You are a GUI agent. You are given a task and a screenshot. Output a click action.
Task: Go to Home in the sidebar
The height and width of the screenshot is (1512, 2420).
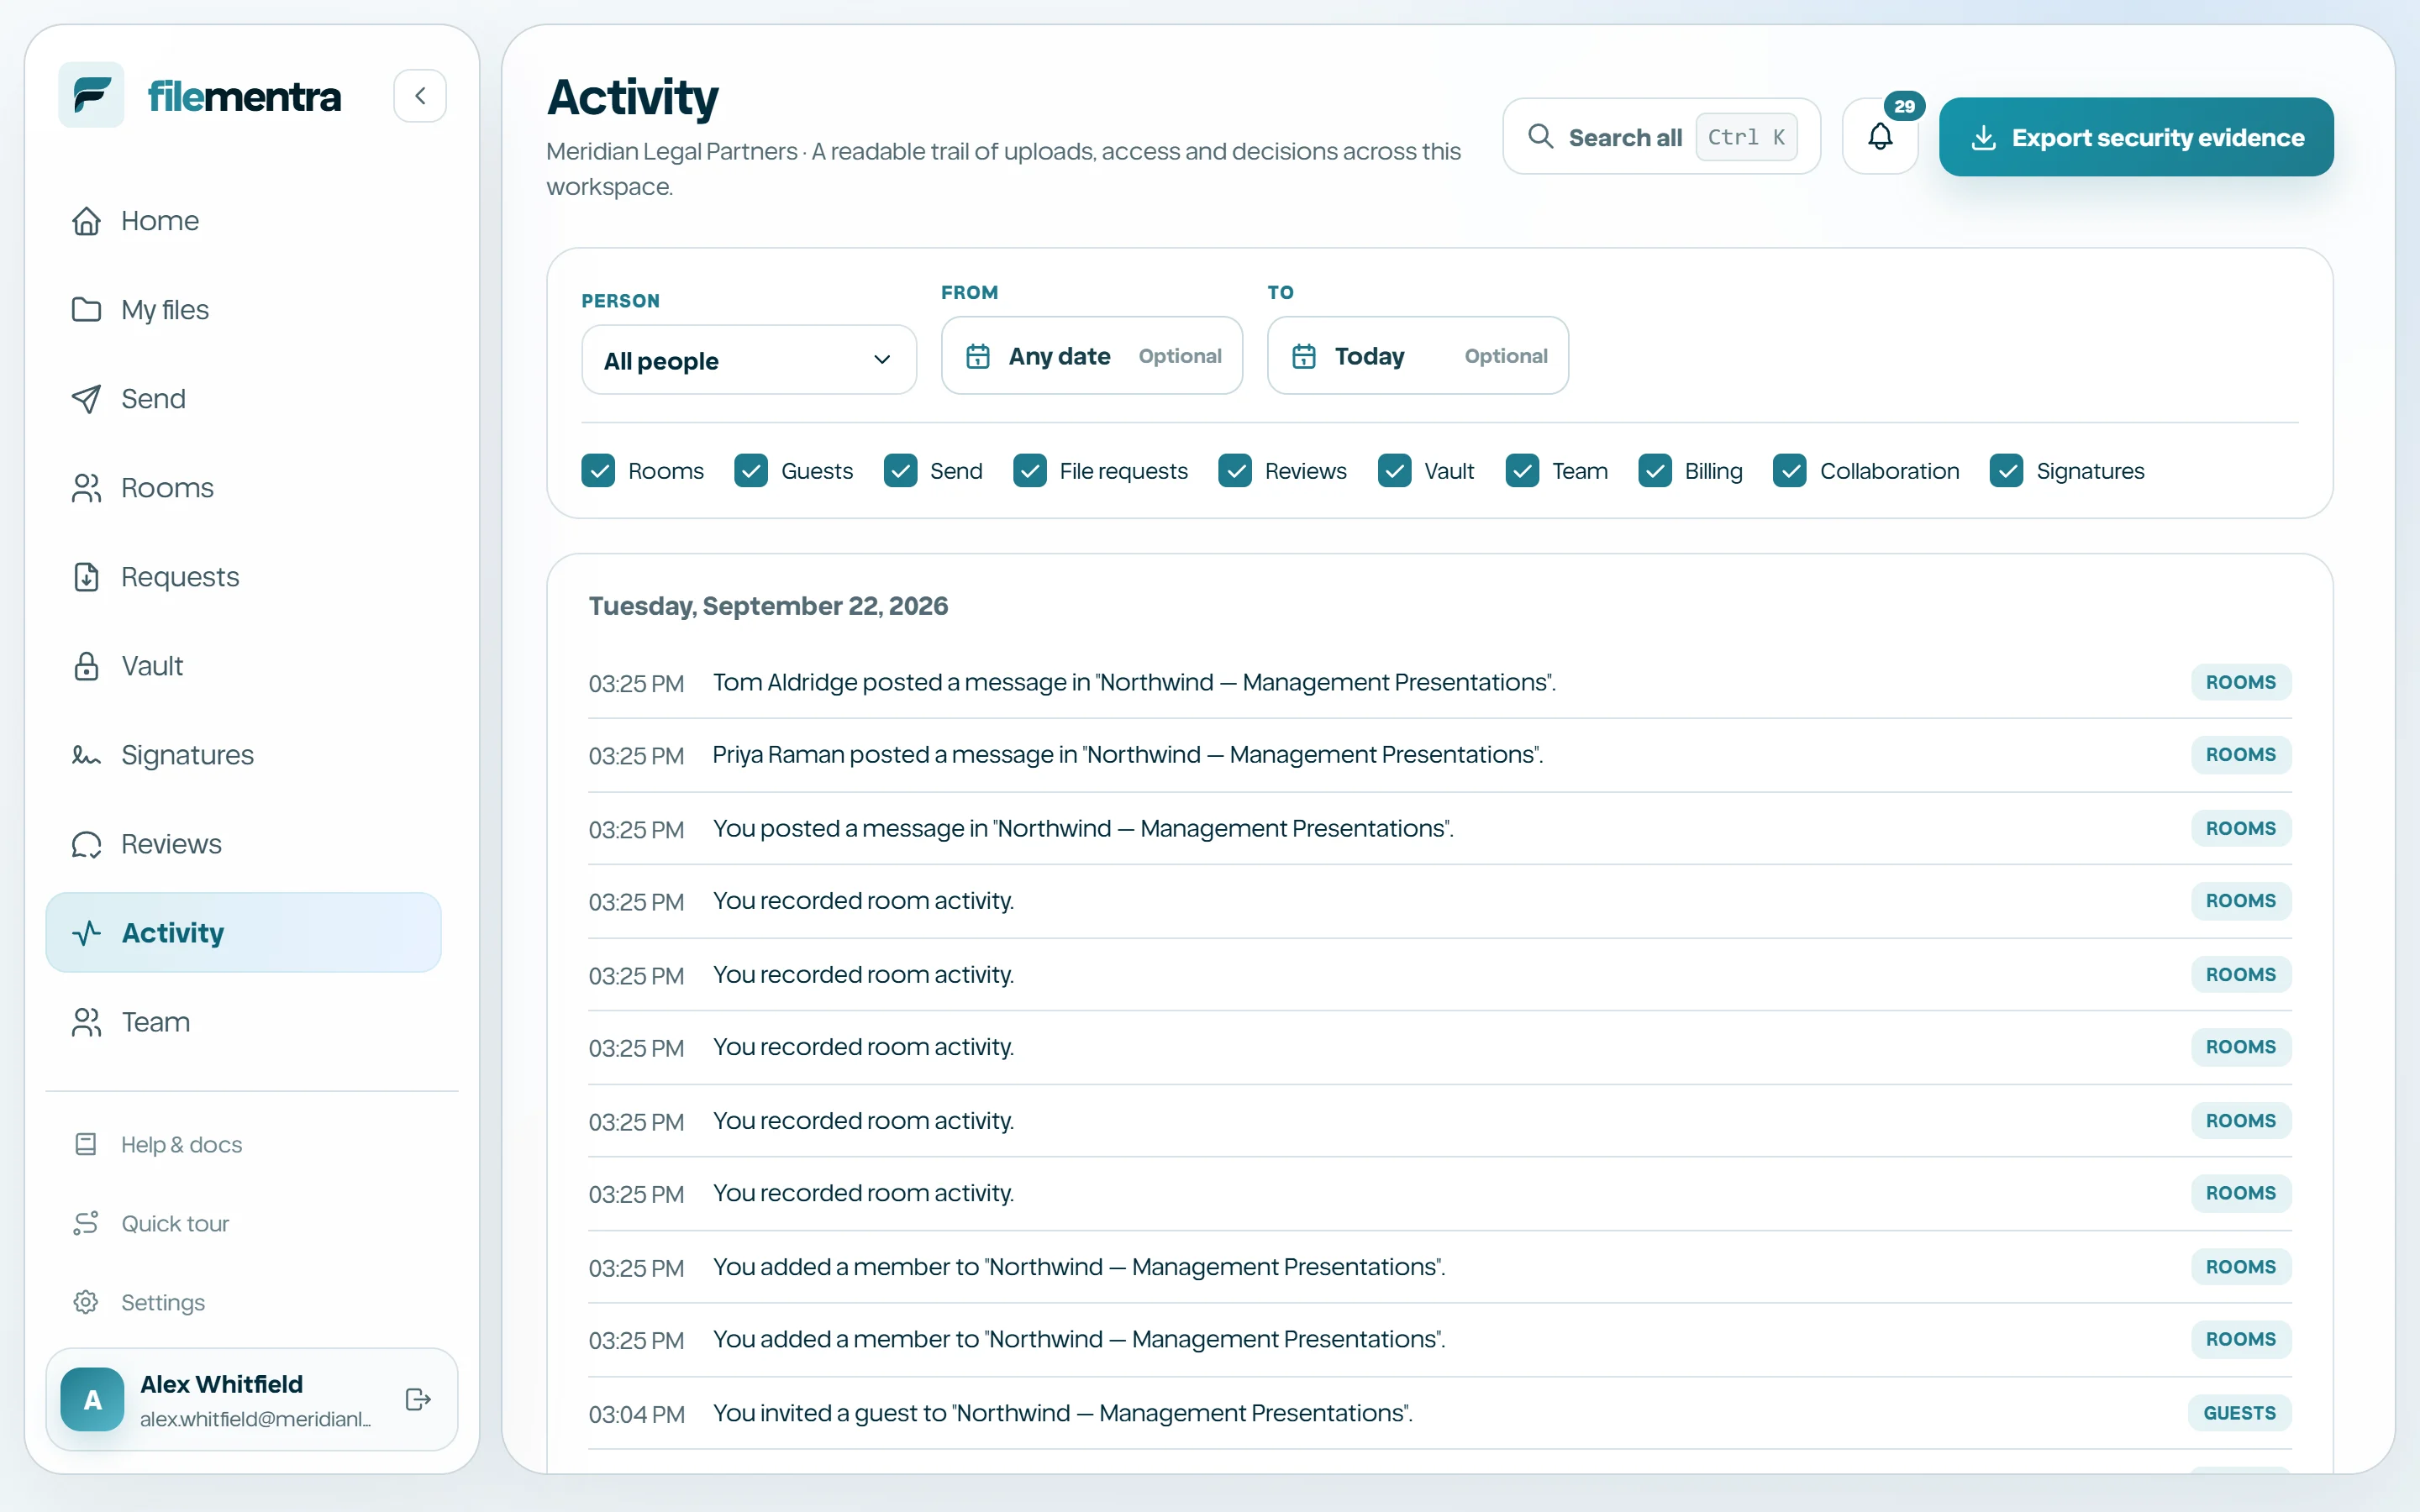pyautogui.click(x=243, y=221)
